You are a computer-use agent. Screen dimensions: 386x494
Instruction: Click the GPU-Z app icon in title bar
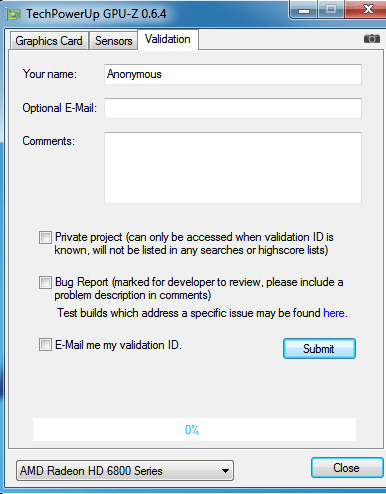coord(14,14)
